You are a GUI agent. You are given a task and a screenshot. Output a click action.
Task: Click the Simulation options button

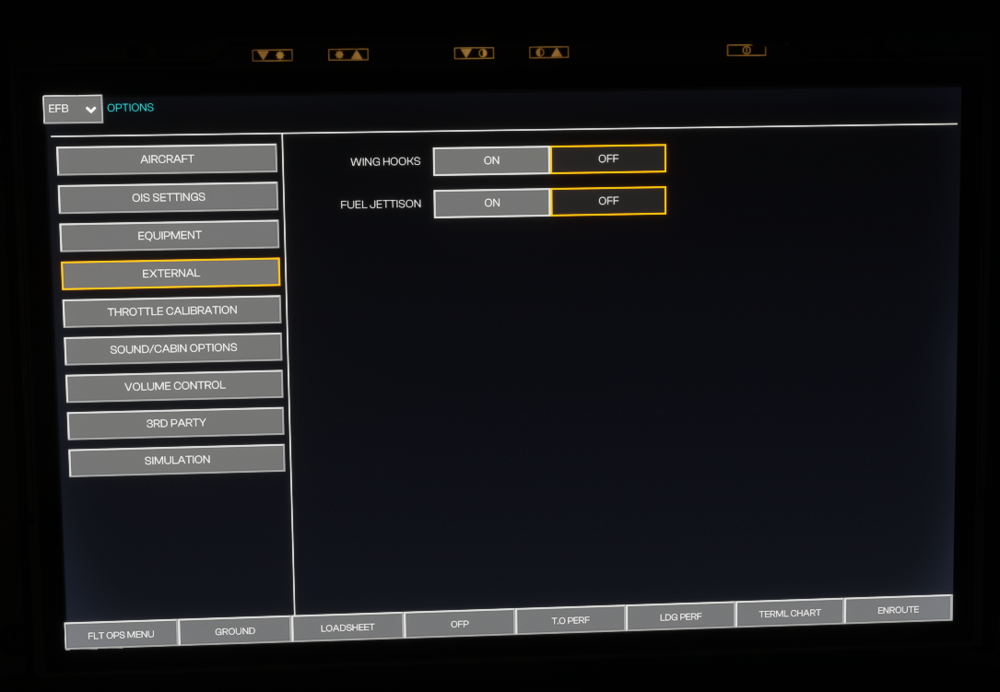click(177, 460)
